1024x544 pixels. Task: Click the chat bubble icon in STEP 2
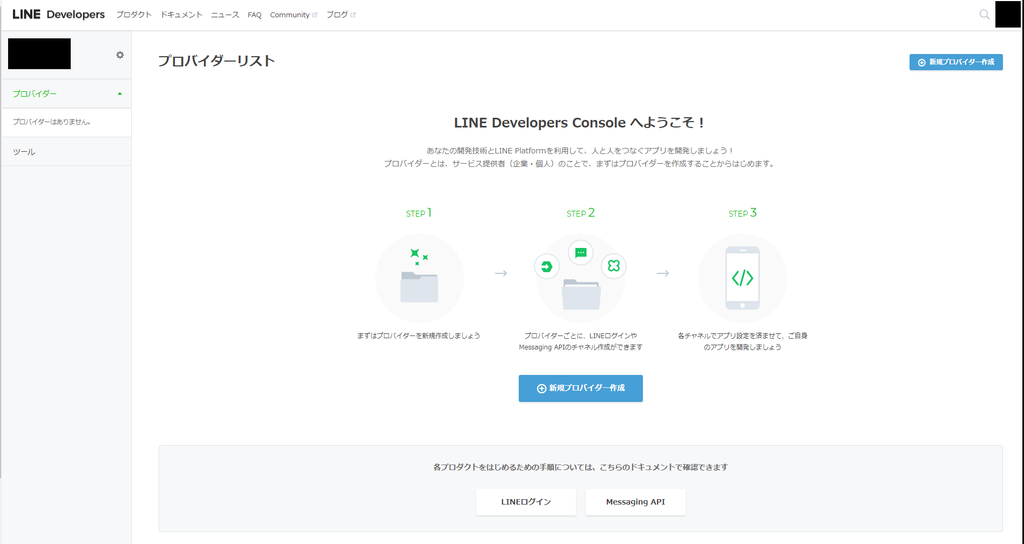click(x=581, y=252)
